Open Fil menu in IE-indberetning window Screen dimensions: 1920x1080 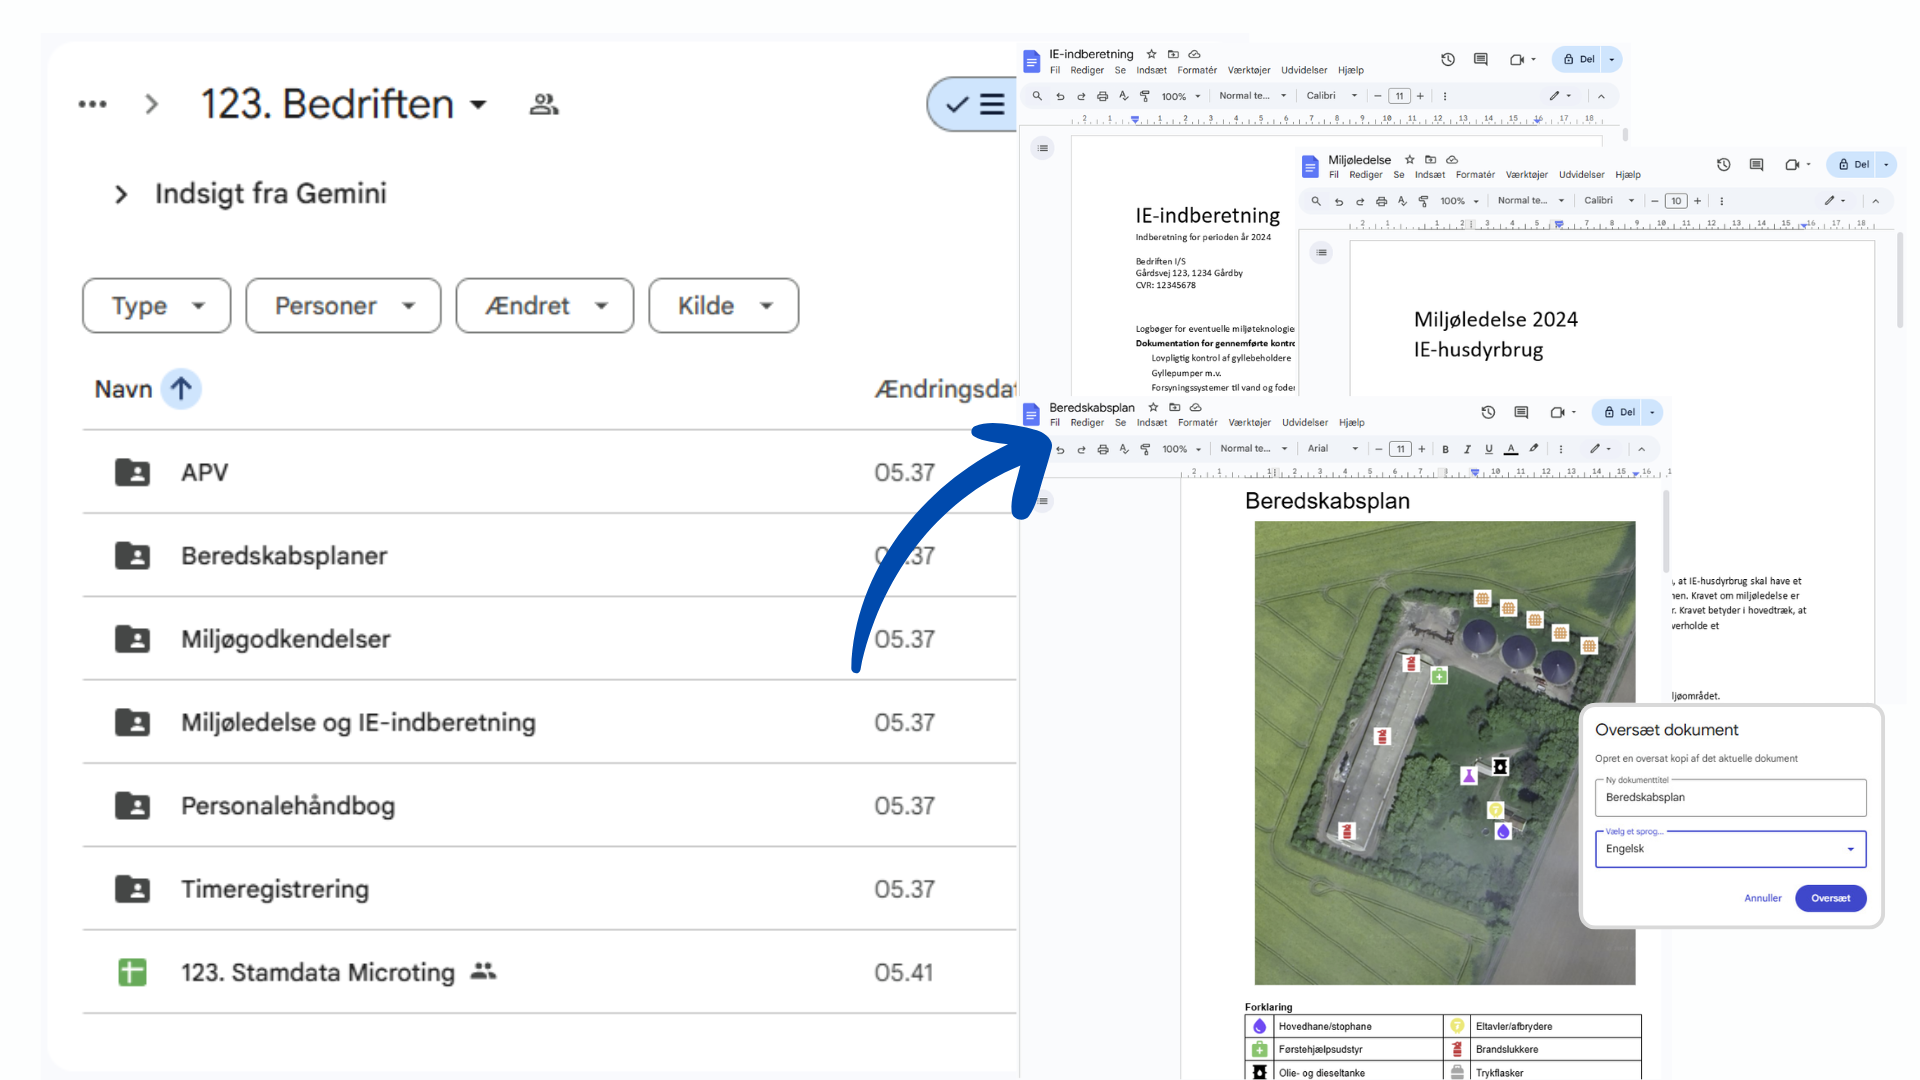(x=1055, y=70)
